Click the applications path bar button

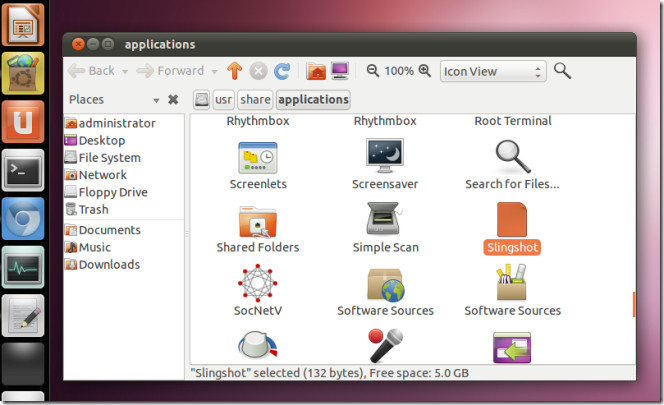tap(313, 100)
